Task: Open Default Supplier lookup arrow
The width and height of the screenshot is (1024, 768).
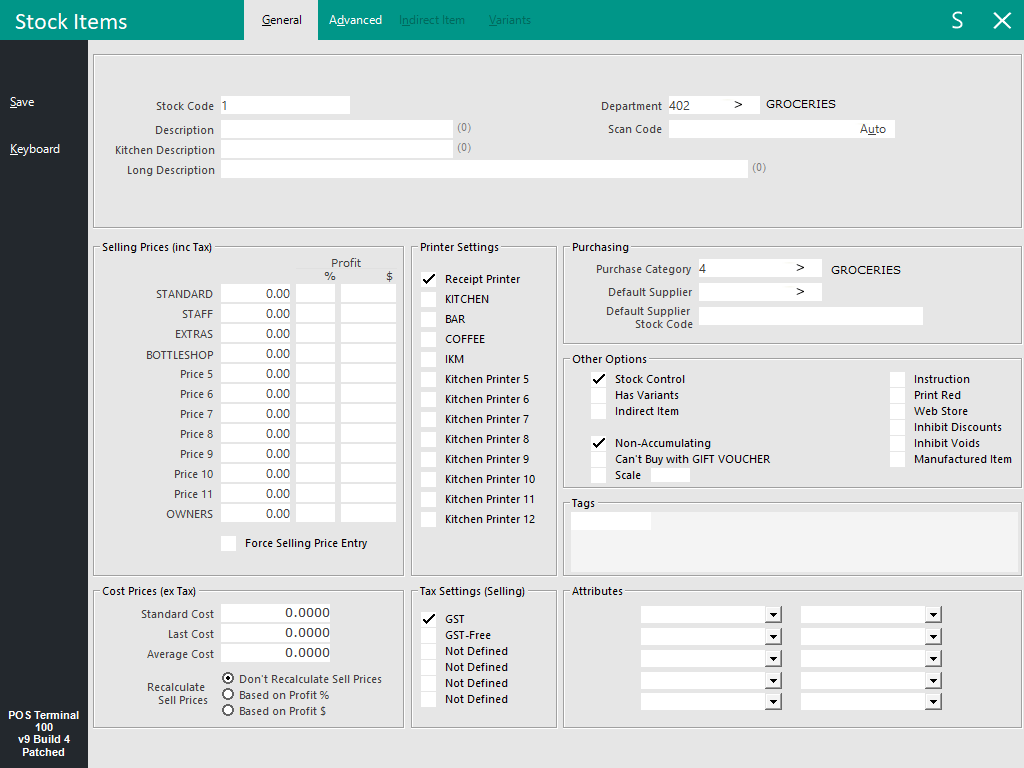Action: click(x=800, y=292)
